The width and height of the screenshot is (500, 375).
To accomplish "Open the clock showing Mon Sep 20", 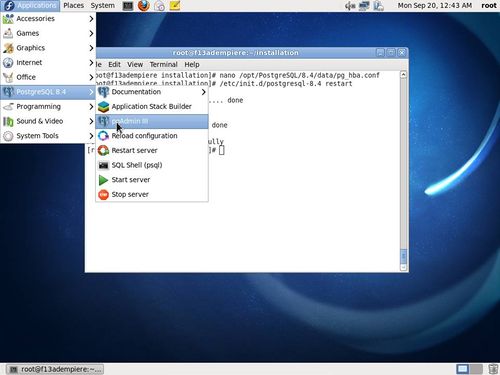I will point(435,6).
